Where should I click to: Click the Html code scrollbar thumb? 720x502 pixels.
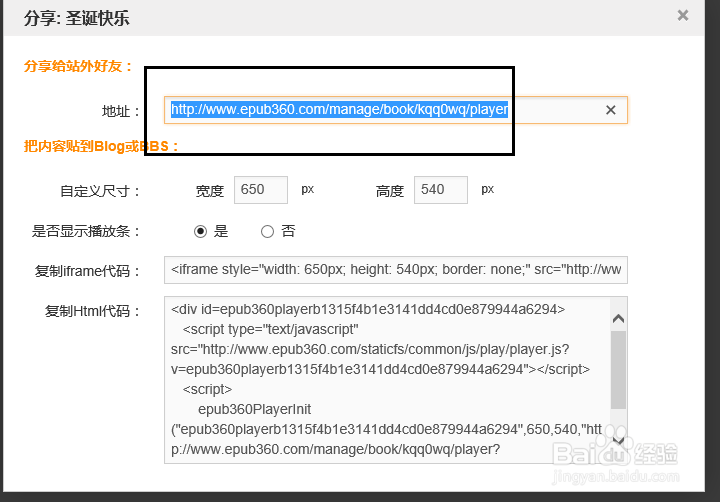[619, 370]
